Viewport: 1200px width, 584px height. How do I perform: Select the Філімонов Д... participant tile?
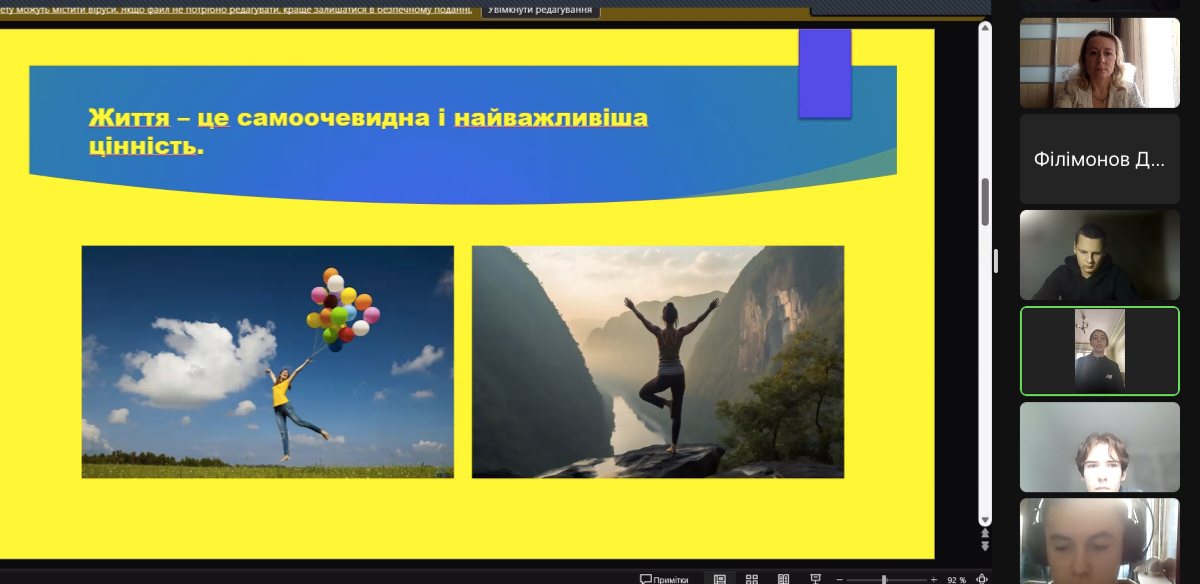tap(1099, 159)
